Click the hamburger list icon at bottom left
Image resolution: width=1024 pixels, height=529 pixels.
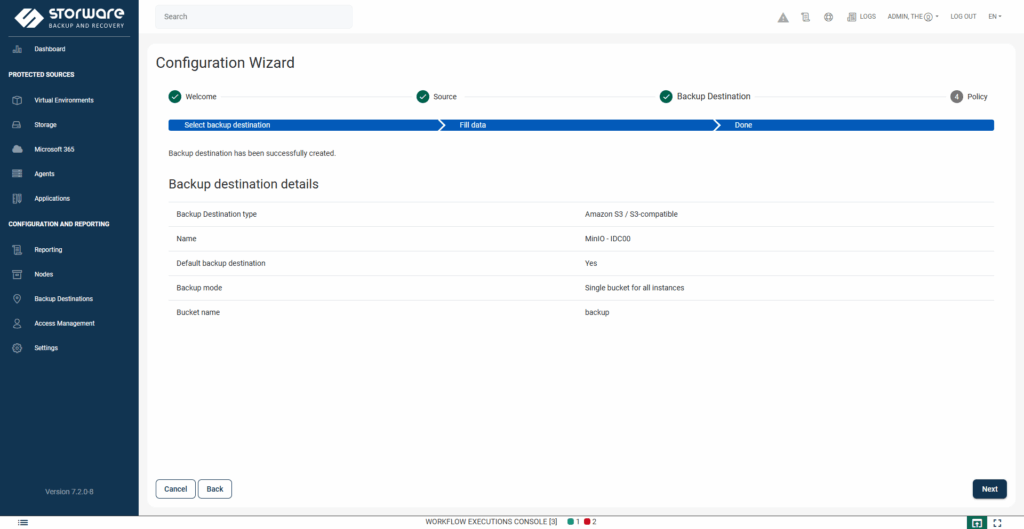(23, 522)
